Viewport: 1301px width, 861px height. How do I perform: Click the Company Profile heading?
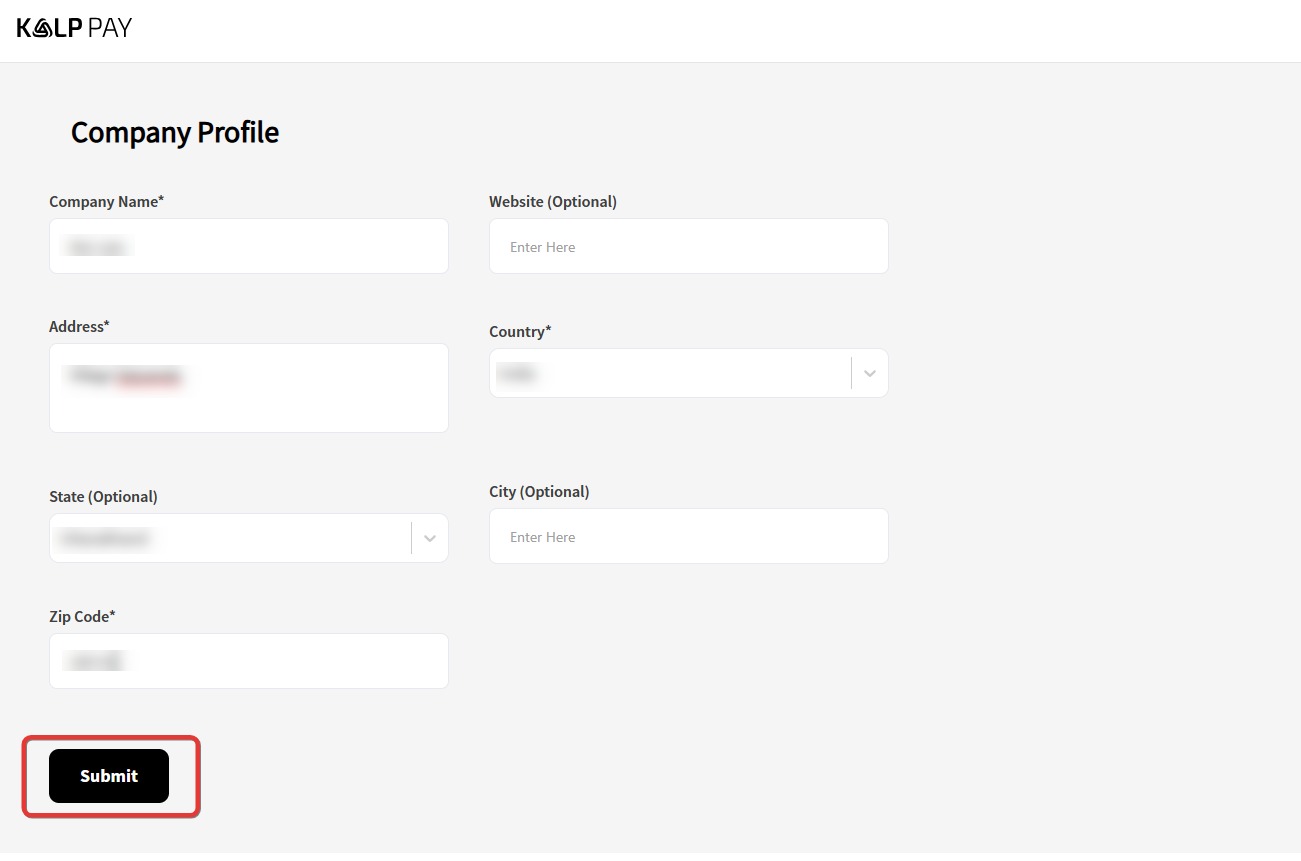pyautogui.click(x=175, y=132)
